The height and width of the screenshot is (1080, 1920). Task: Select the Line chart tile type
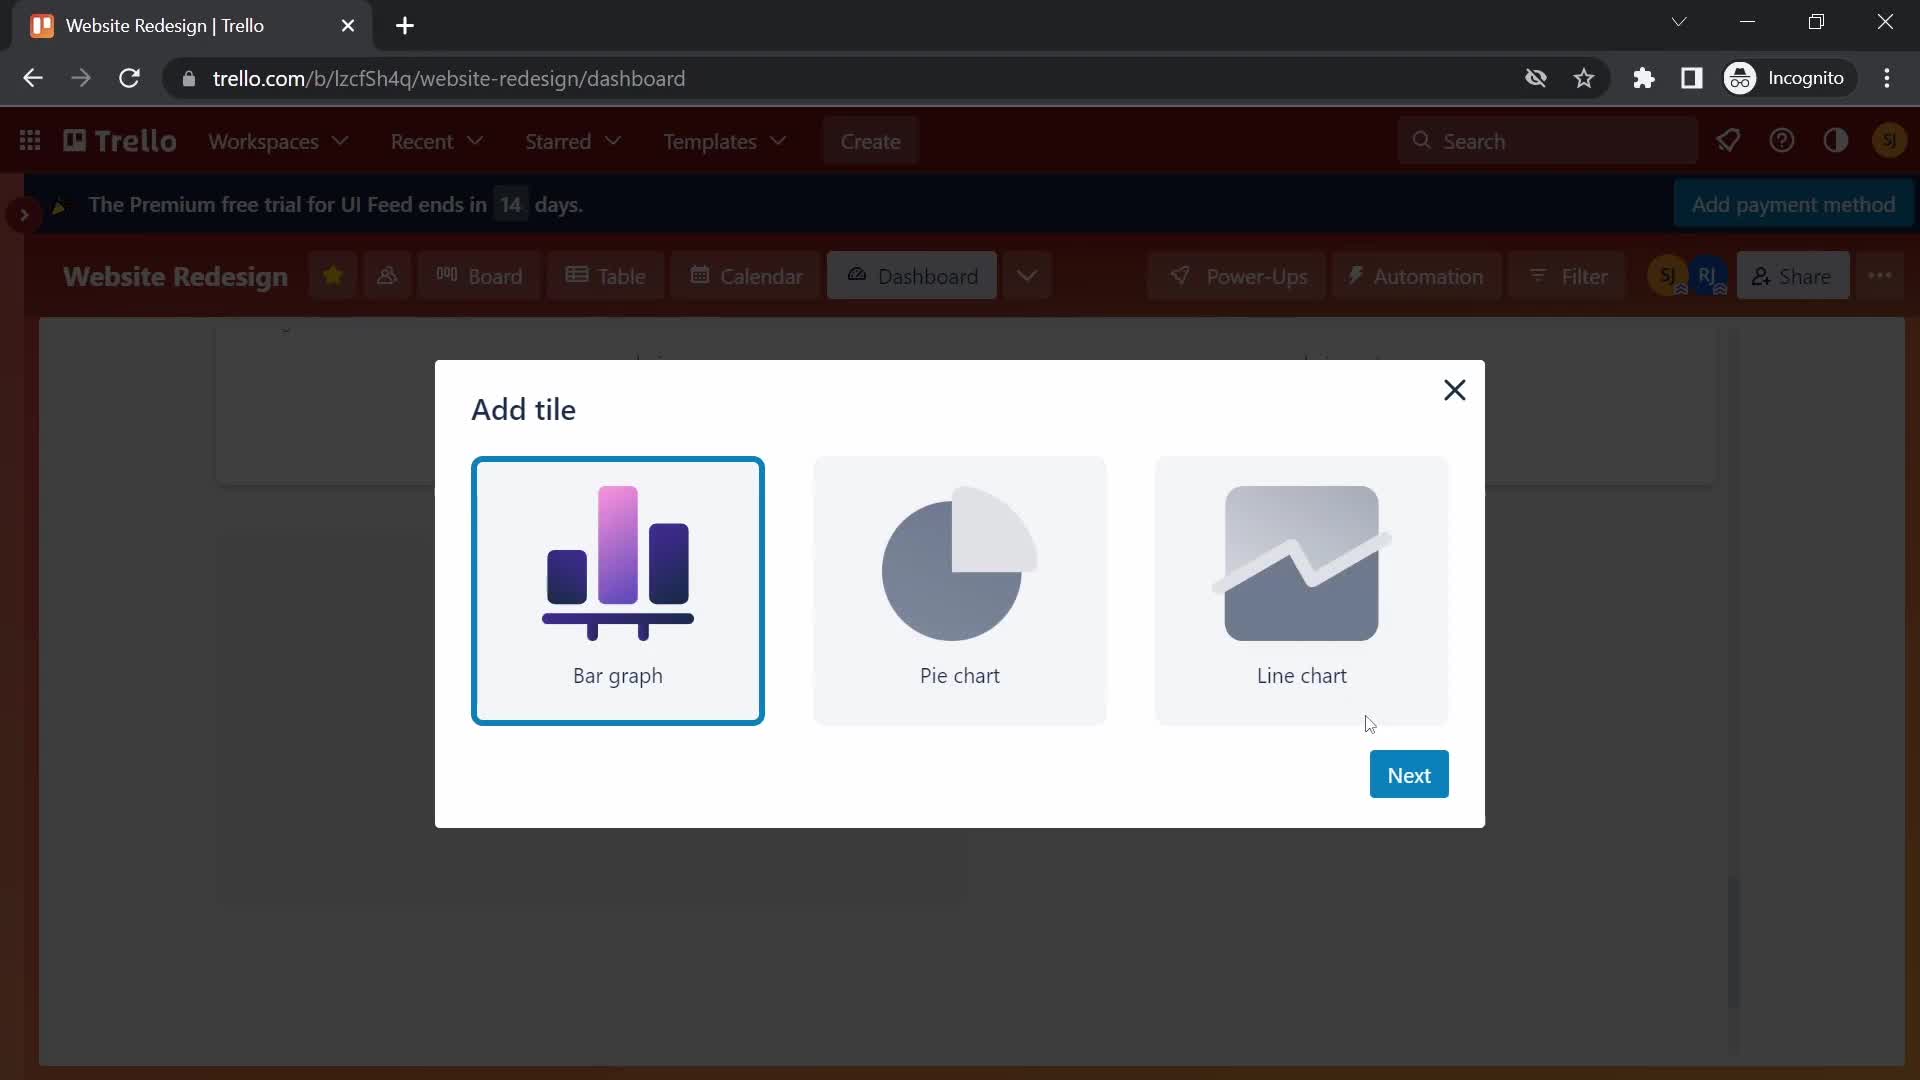tap(1302, 589)
